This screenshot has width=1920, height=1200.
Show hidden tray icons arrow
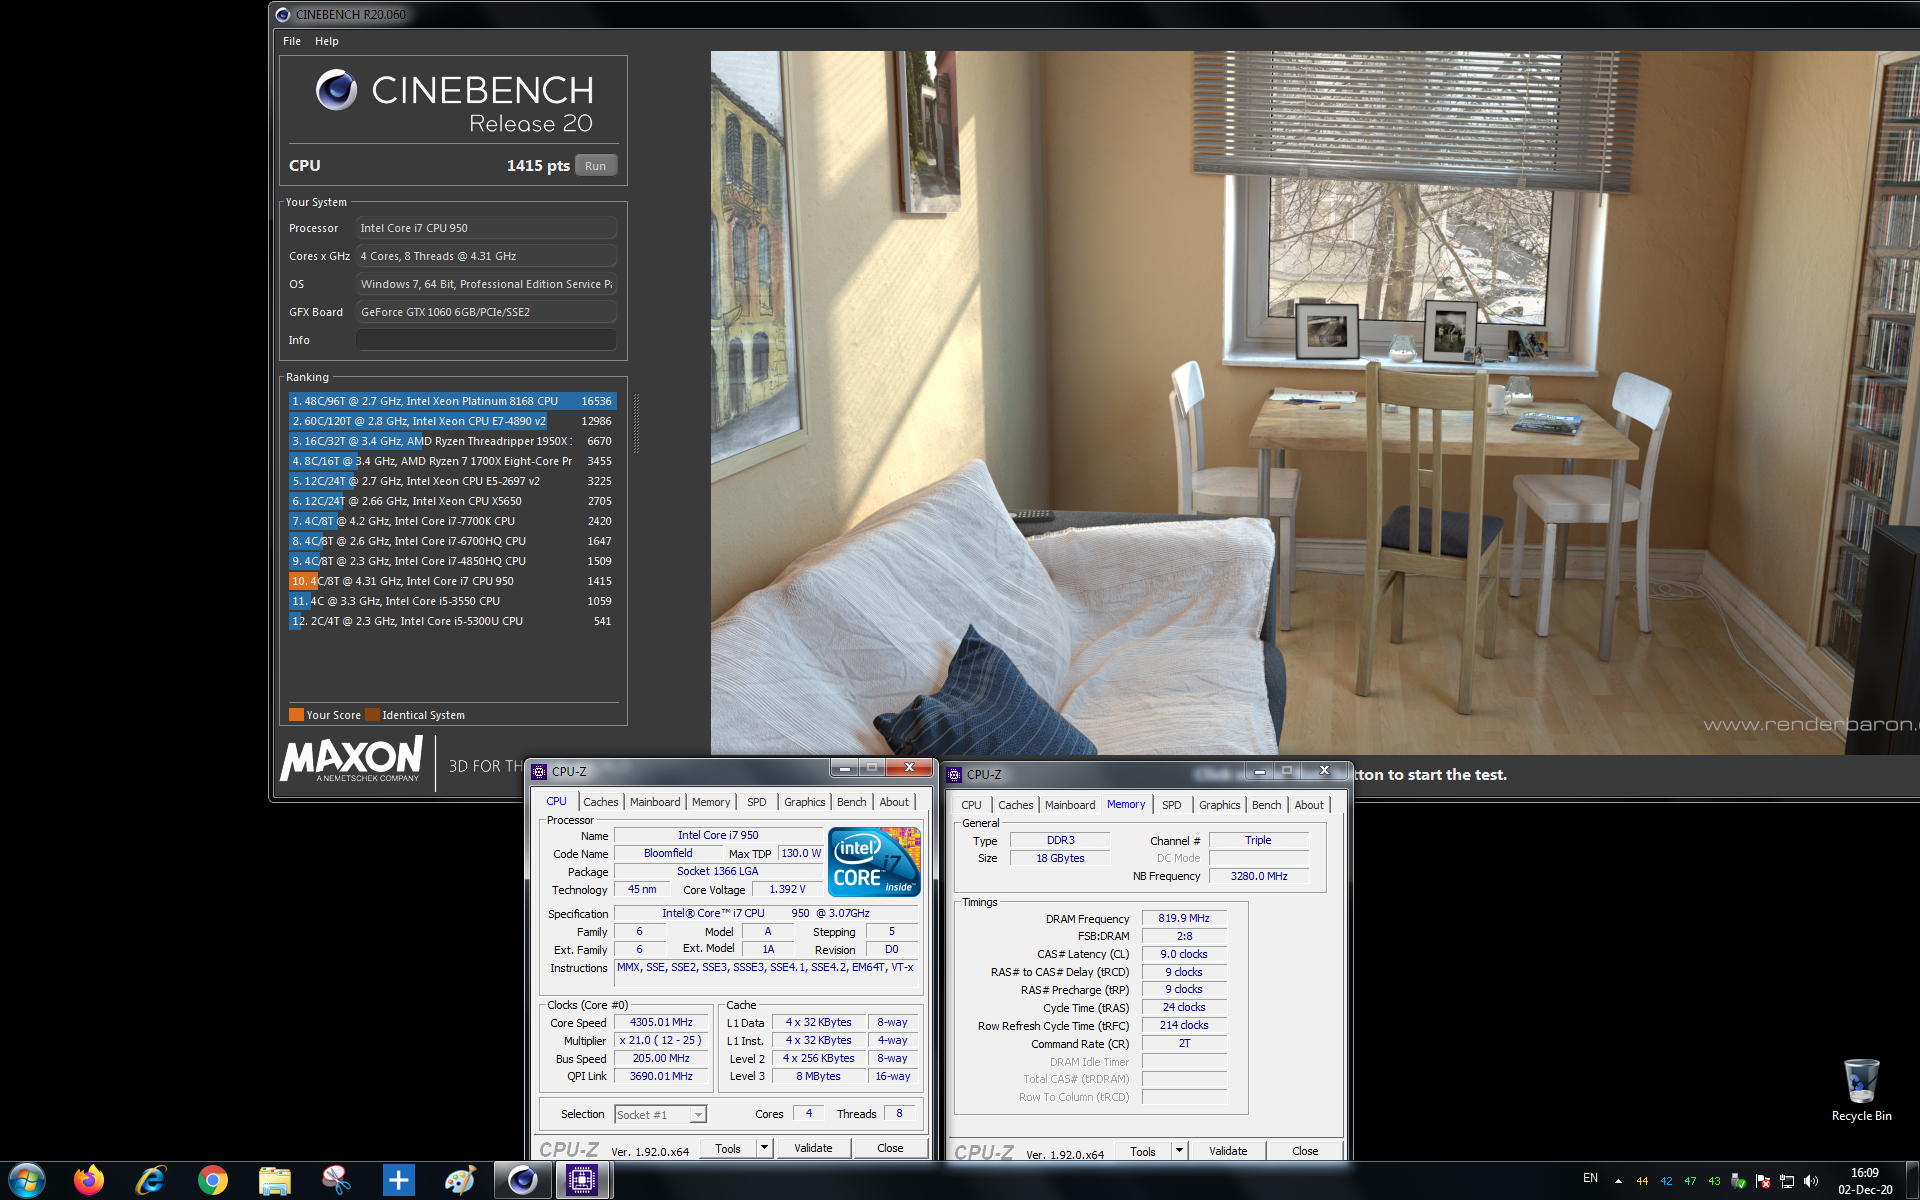point(1618,1181)
